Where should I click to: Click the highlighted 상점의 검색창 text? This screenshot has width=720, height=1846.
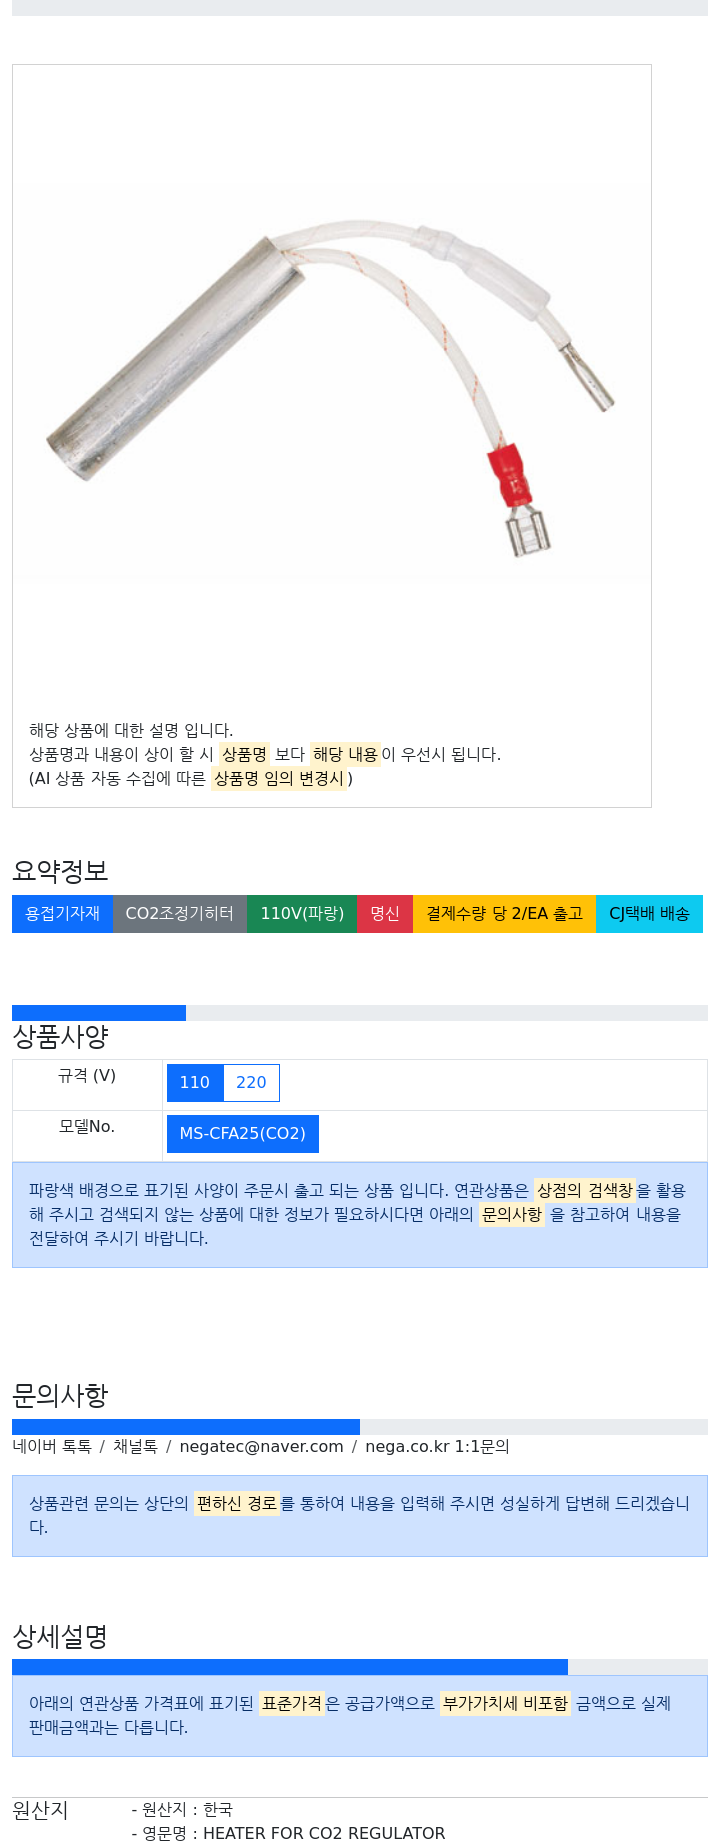[x=585, y=1191]
